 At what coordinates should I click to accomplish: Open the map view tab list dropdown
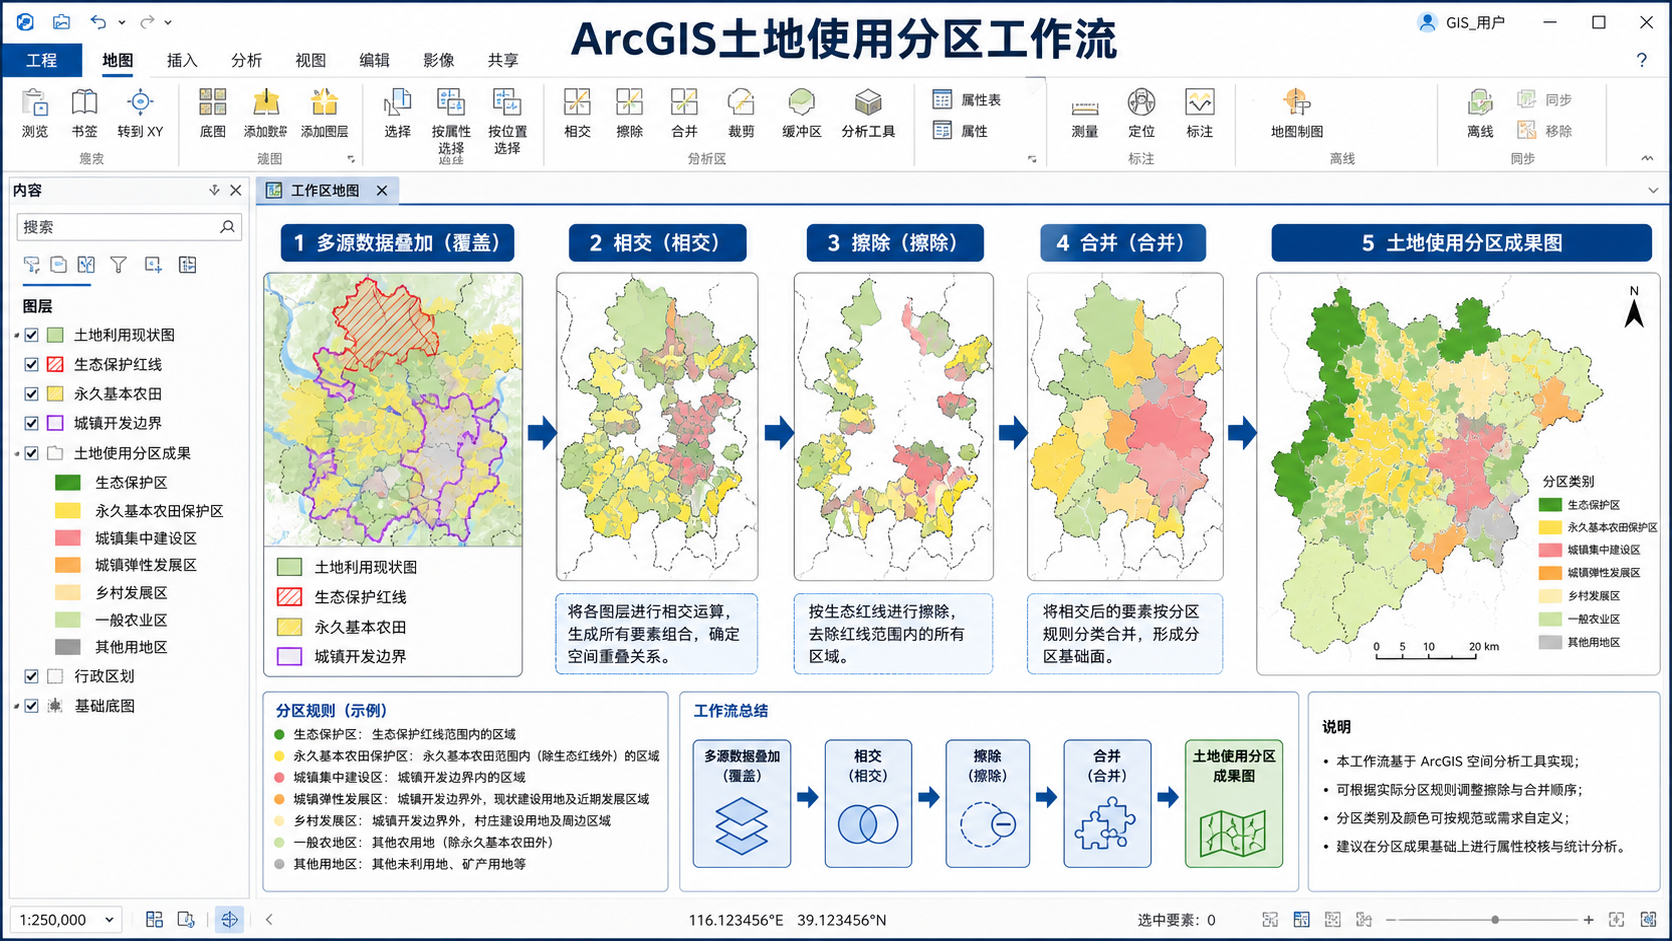pyautogui.click(x=1653, y=190)
